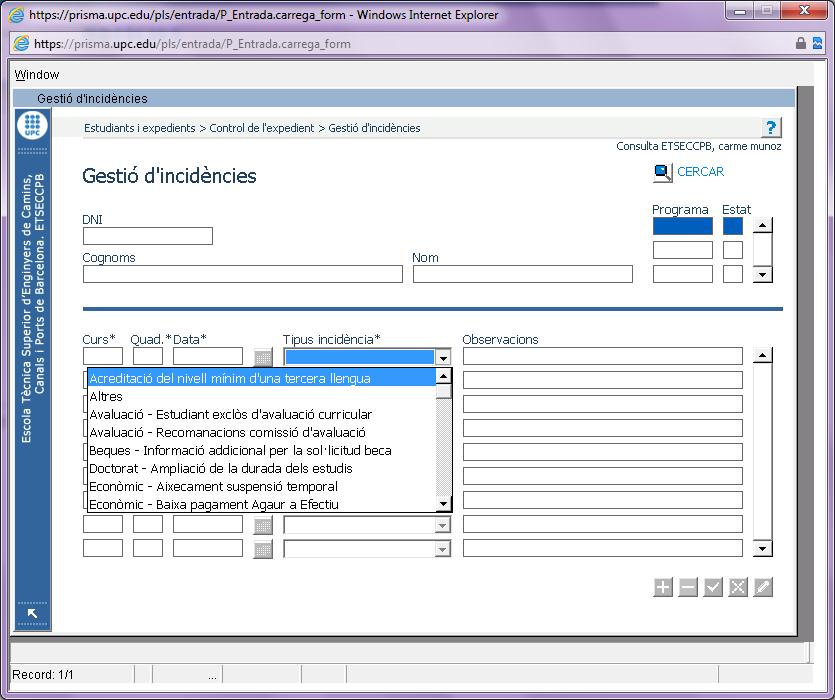Open the Window menu
The height and width of the screenshot is (700, 835).
coord(37,75)
